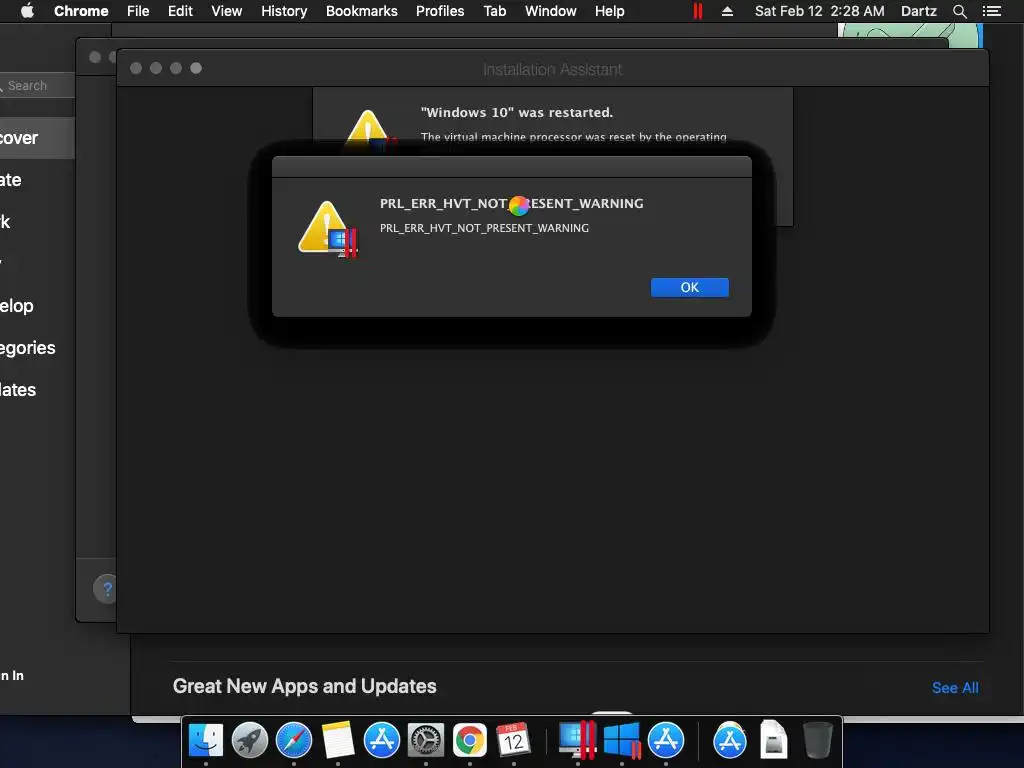This screenshot has height=768, width=1024.
Task: Open Google Chrome from the Dock
Action: point(470,740)
